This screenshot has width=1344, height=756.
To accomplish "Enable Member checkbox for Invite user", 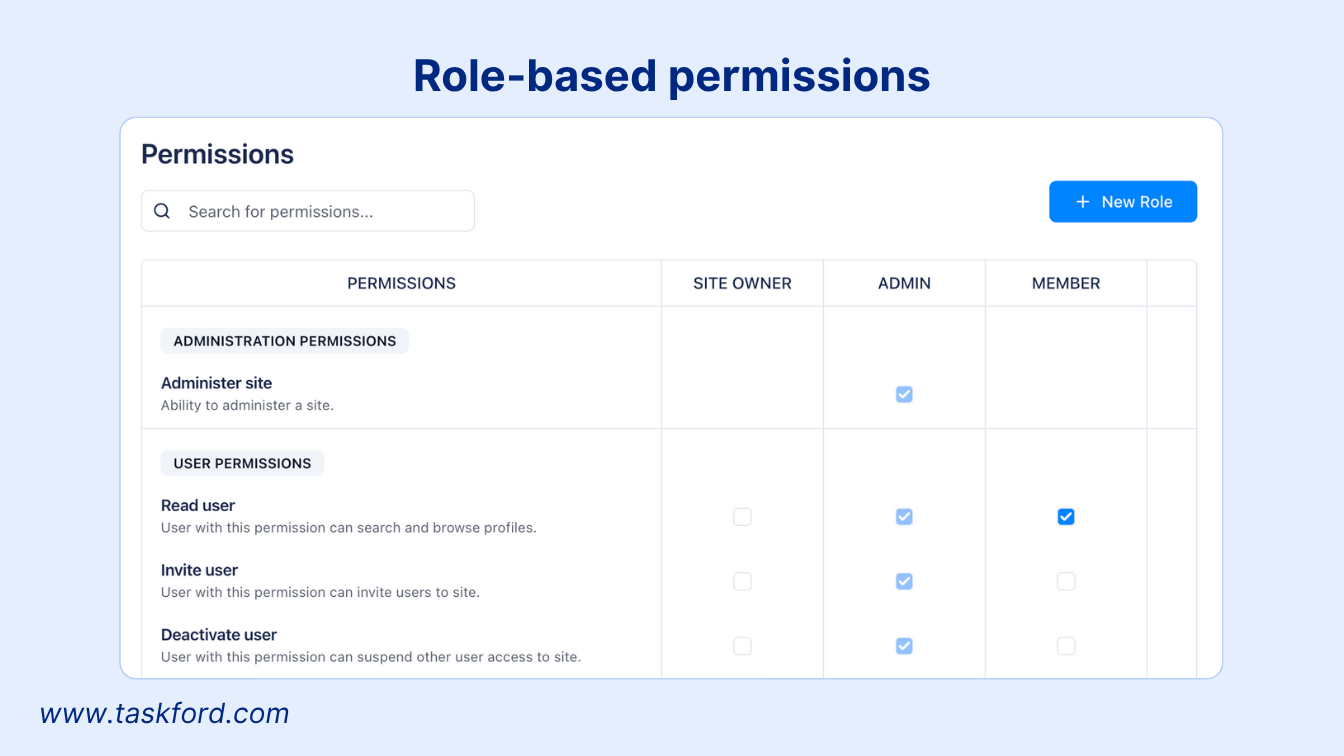I will click(1066, 581).
